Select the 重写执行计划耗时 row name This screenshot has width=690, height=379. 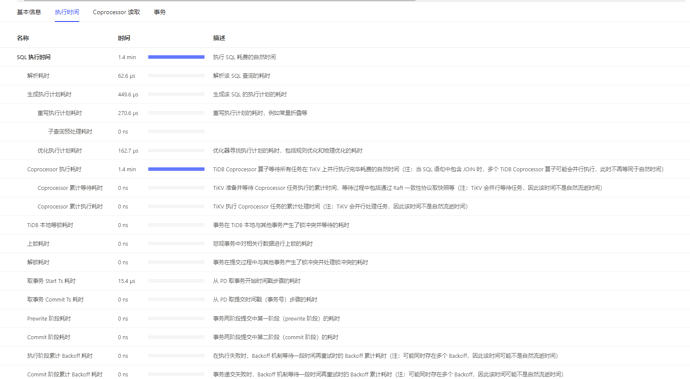click(x=59, y=113)
